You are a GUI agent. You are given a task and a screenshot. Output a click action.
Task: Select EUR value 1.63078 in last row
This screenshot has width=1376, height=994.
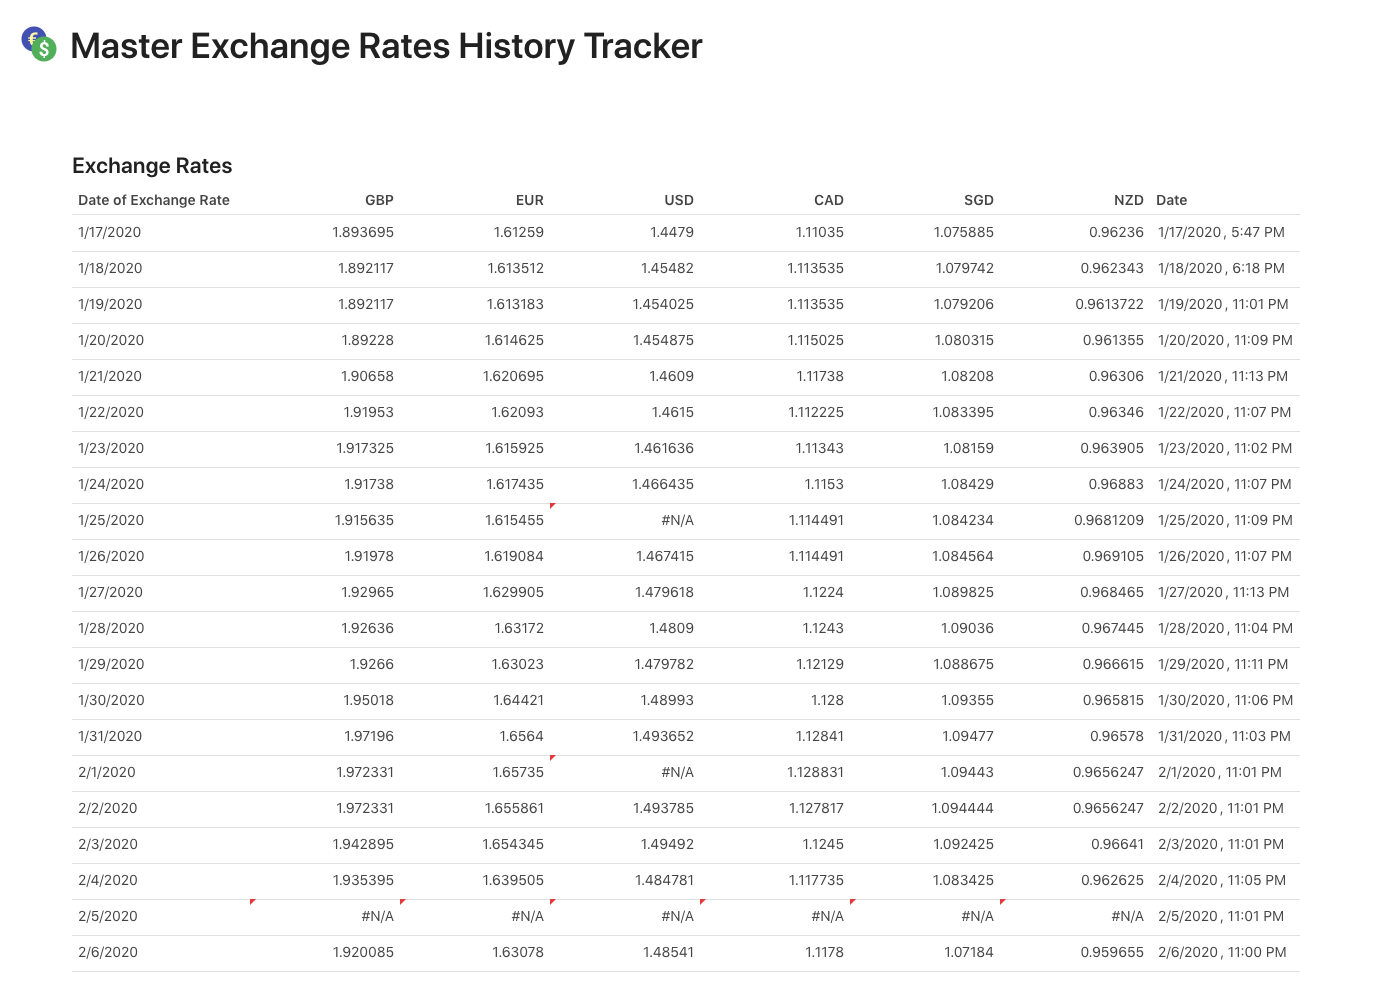coord(518,952)
